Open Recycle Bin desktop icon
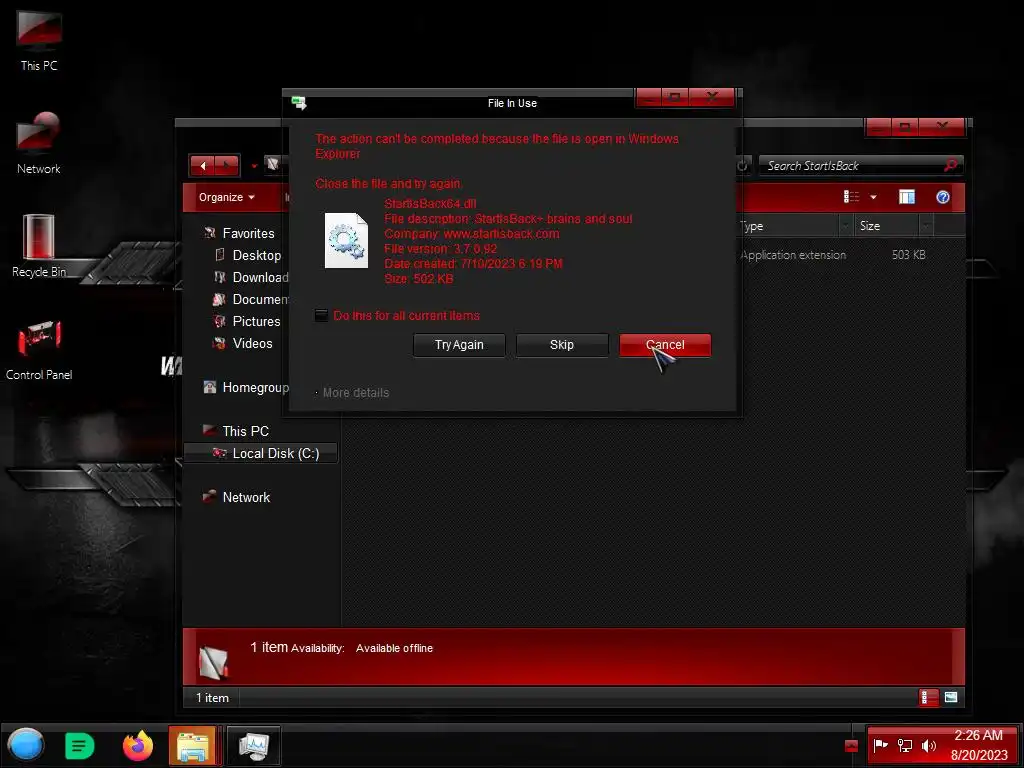1024x768 pixels. click(x=39, y=246)
